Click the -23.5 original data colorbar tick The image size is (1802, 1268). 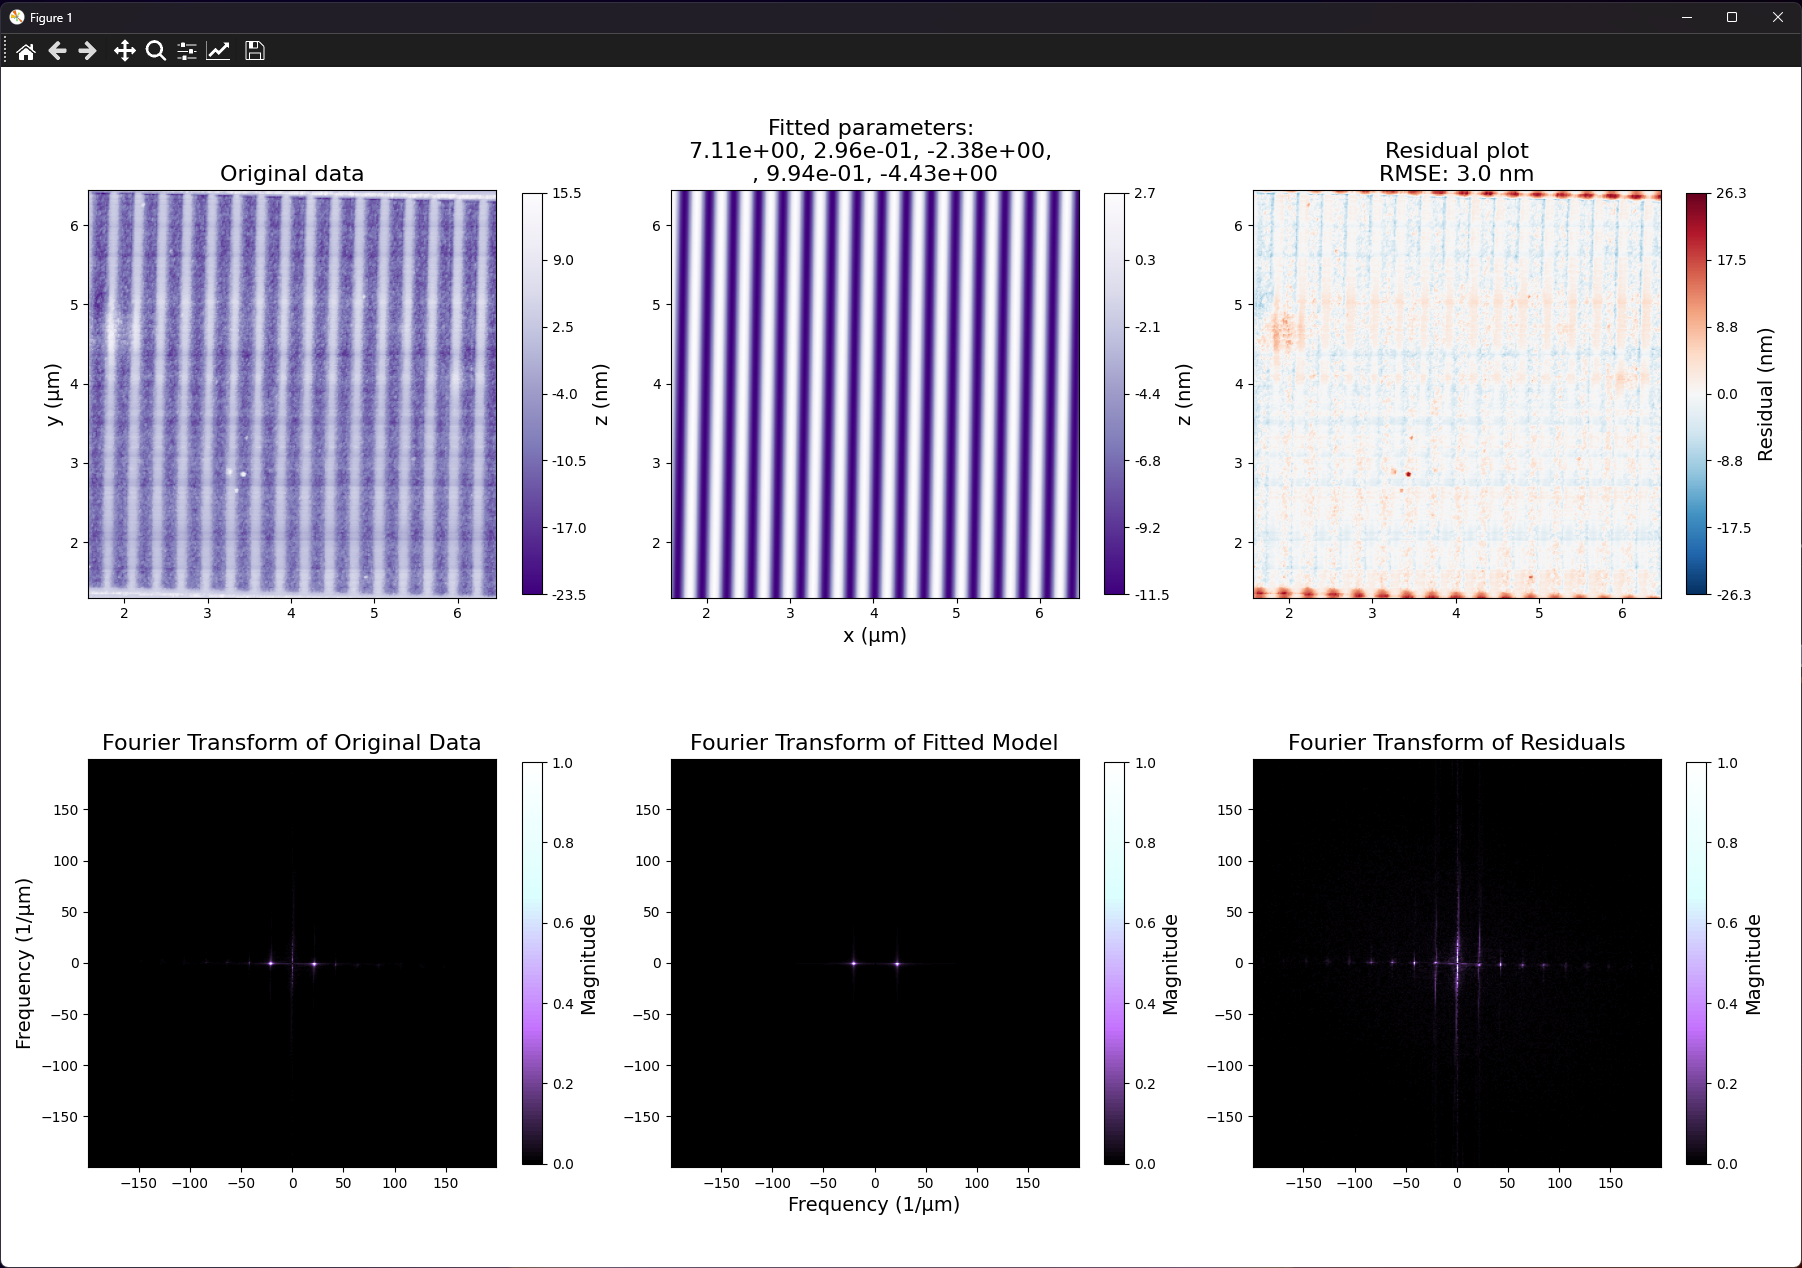(569, 595)
